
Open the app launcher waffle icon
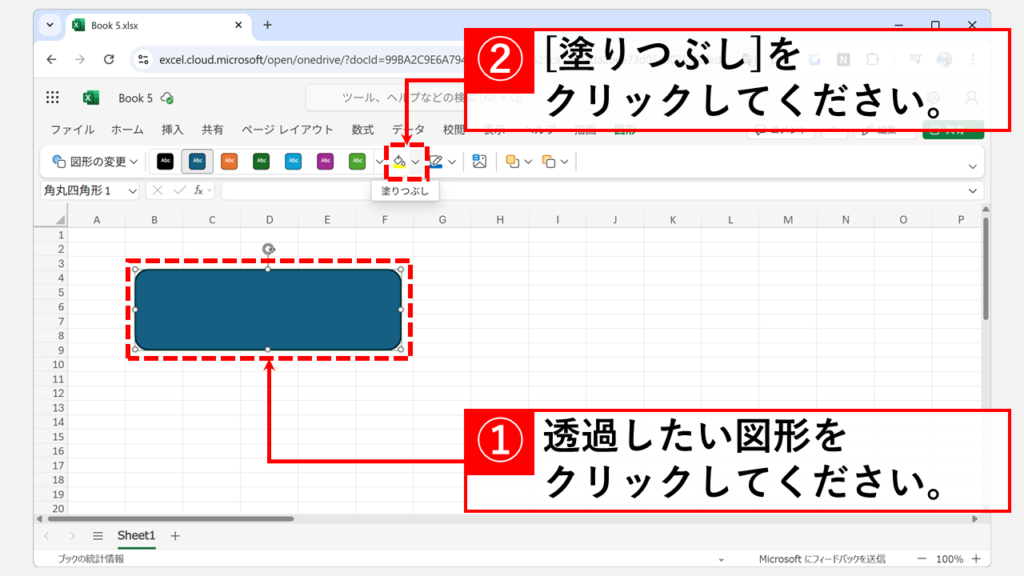(x=53, y=98)
